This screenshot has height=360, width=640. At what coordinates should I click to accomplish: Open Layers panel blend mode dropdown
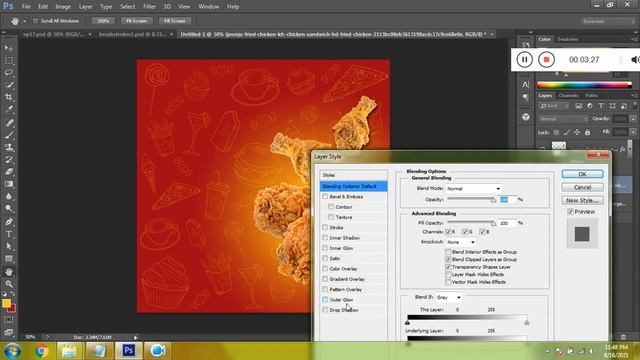coord(563,119)
